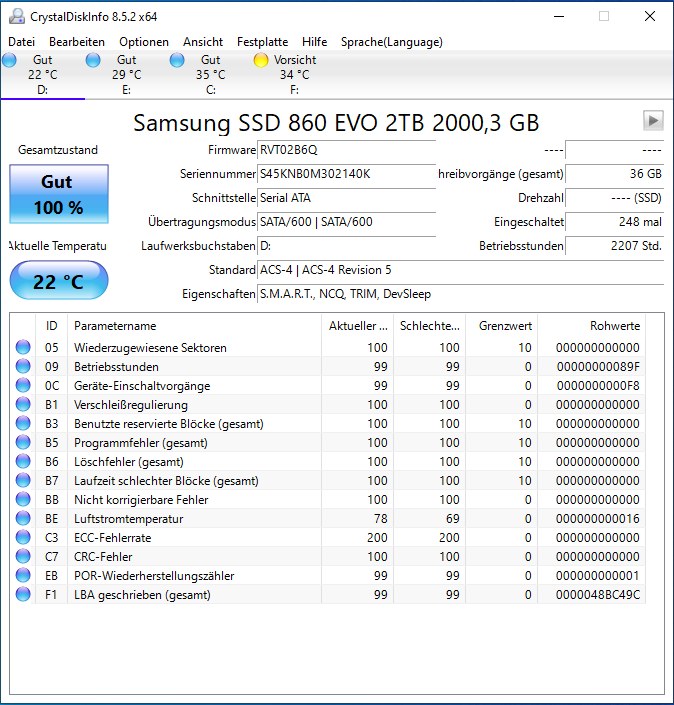
Task: Click the Rohwerte column header
Action: coord(591,326)
